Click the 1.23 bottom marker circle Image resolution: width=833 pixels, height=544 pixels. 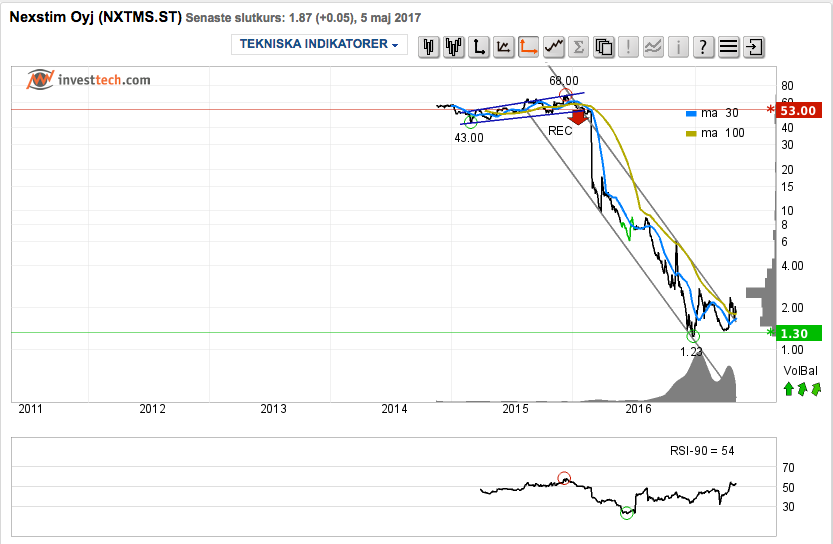[x=693, y=336]
